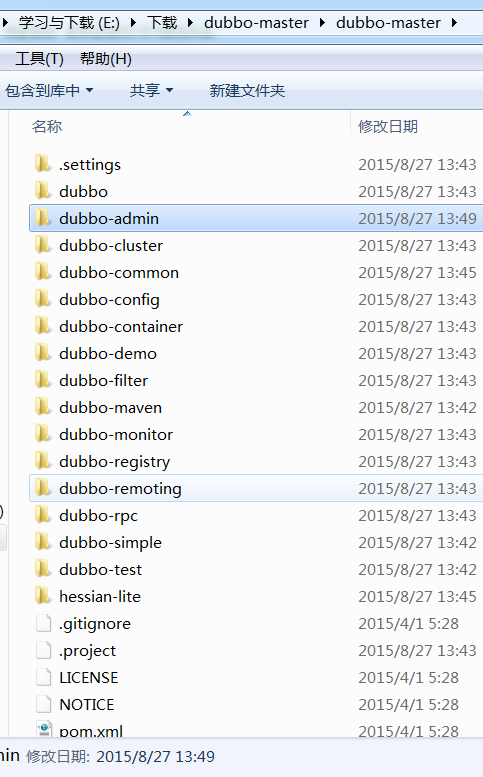Select the dubbo-monitor folder row
This screenshot has height=777, width=483.
pos(256,435)
